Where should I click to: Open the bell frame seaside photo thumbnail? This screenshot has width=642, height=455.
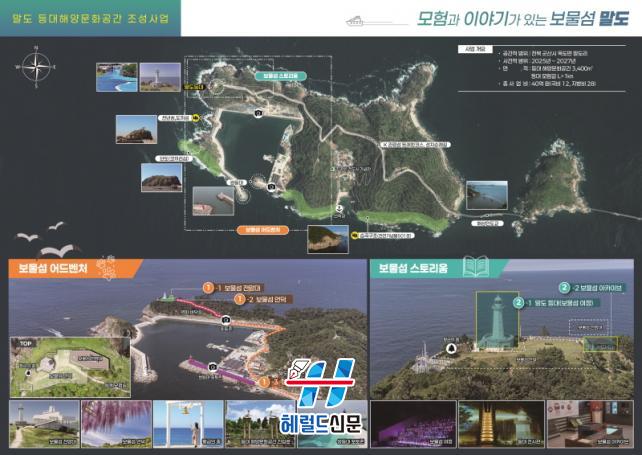(x=188, y=424)
